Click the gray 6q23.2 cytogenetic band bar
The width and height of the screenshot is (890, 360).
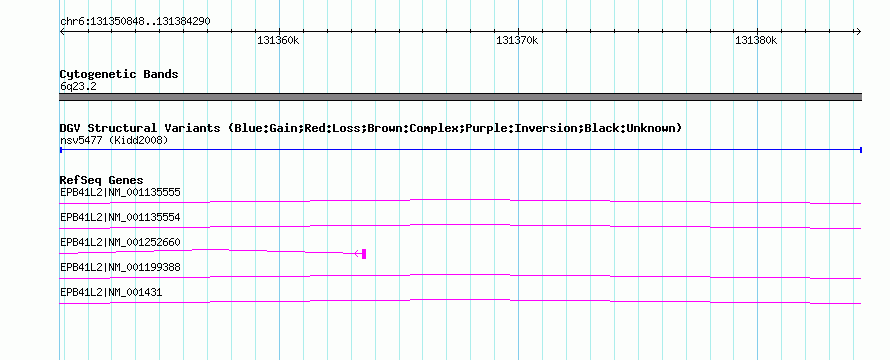(x=460, y=97)
